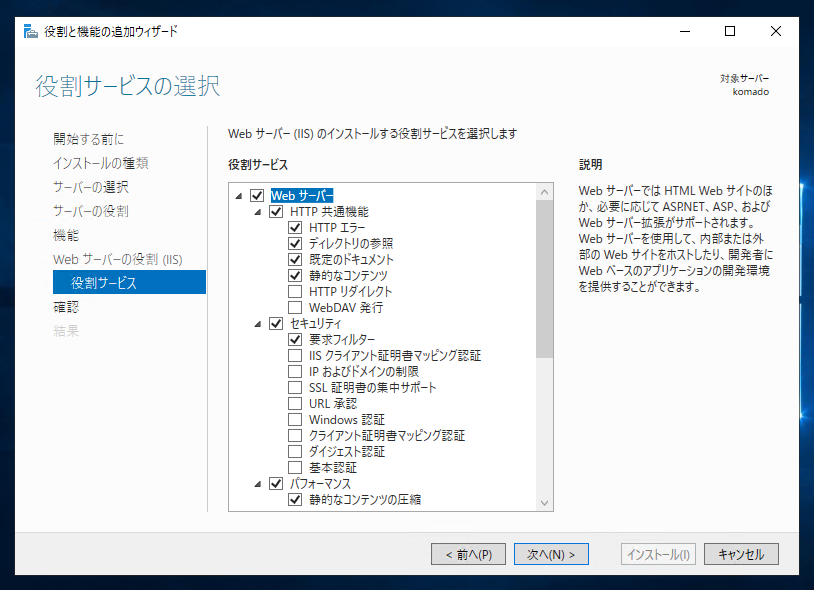Select the HTTP 共通機能 label
Viewport: 814px width, 590px height.
point(329,212)
